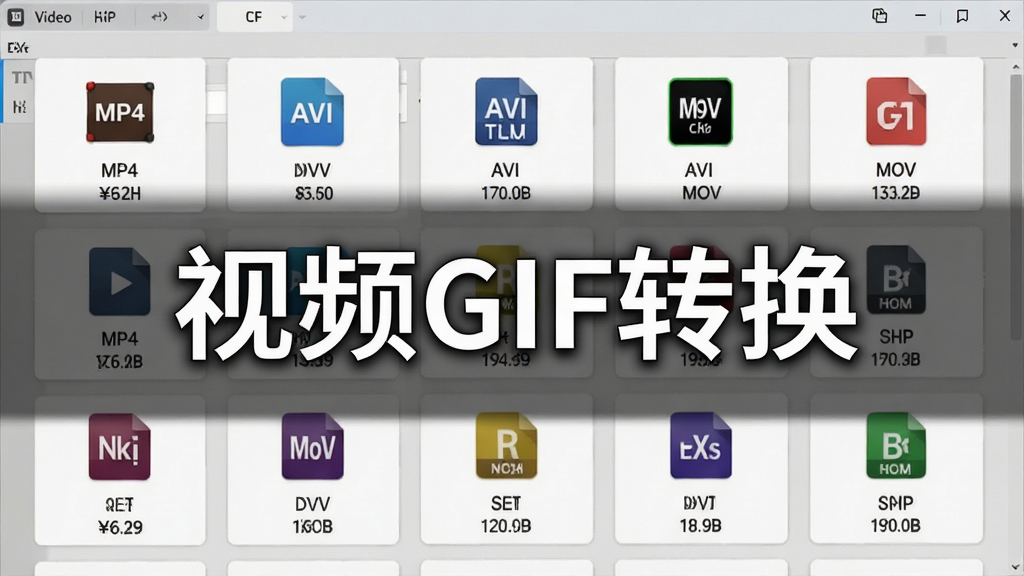Select the green Bt HOM file icon

(x=896, y=446)
